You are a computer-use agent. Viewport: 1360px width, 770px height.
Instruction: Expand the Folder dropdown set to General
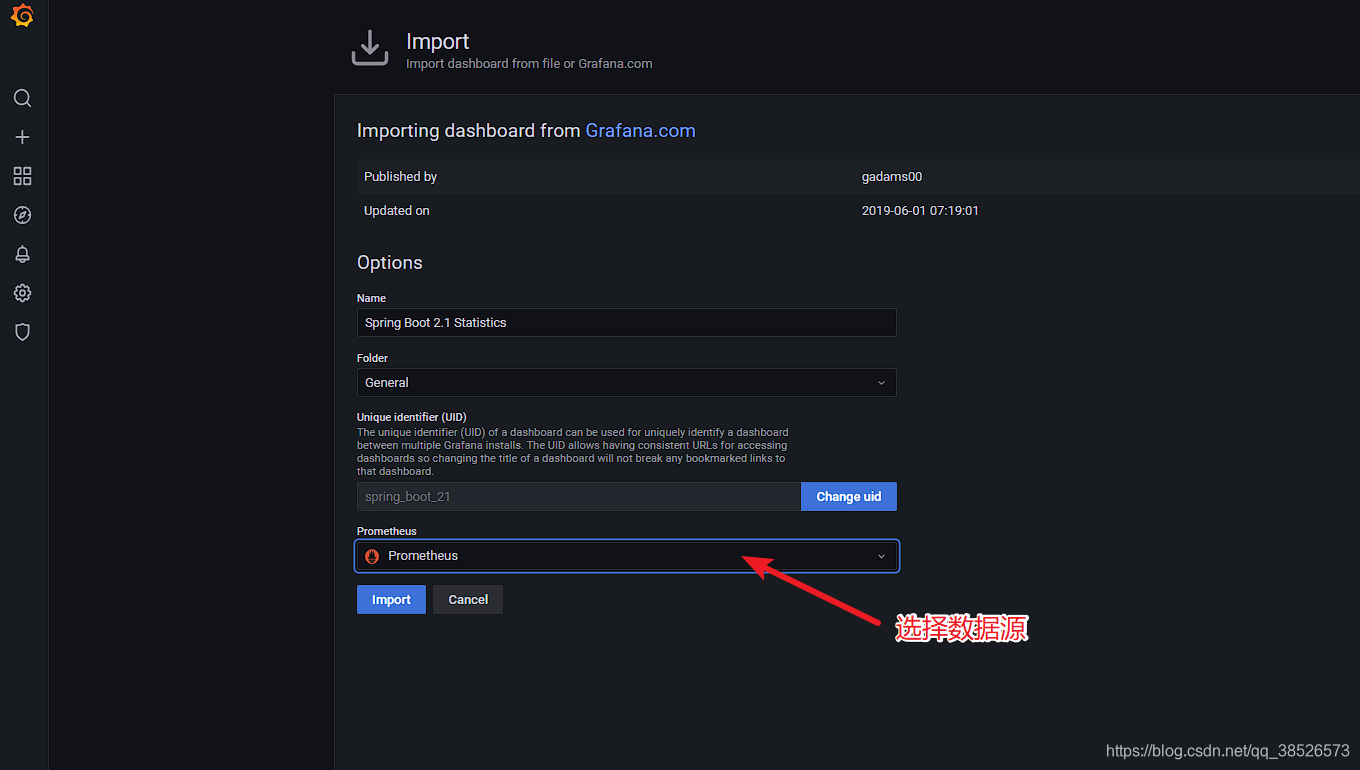pos(627,383)
